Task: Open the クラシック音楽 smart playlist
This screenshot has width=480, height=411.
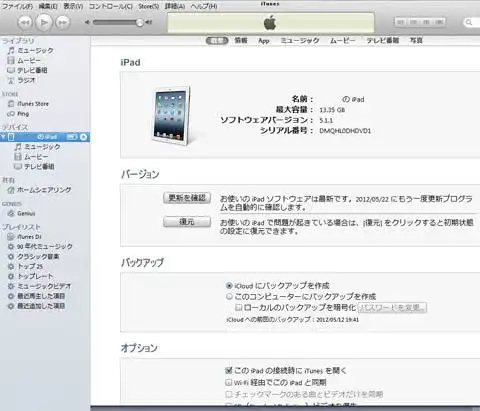Action: click(x=33, y=256)
